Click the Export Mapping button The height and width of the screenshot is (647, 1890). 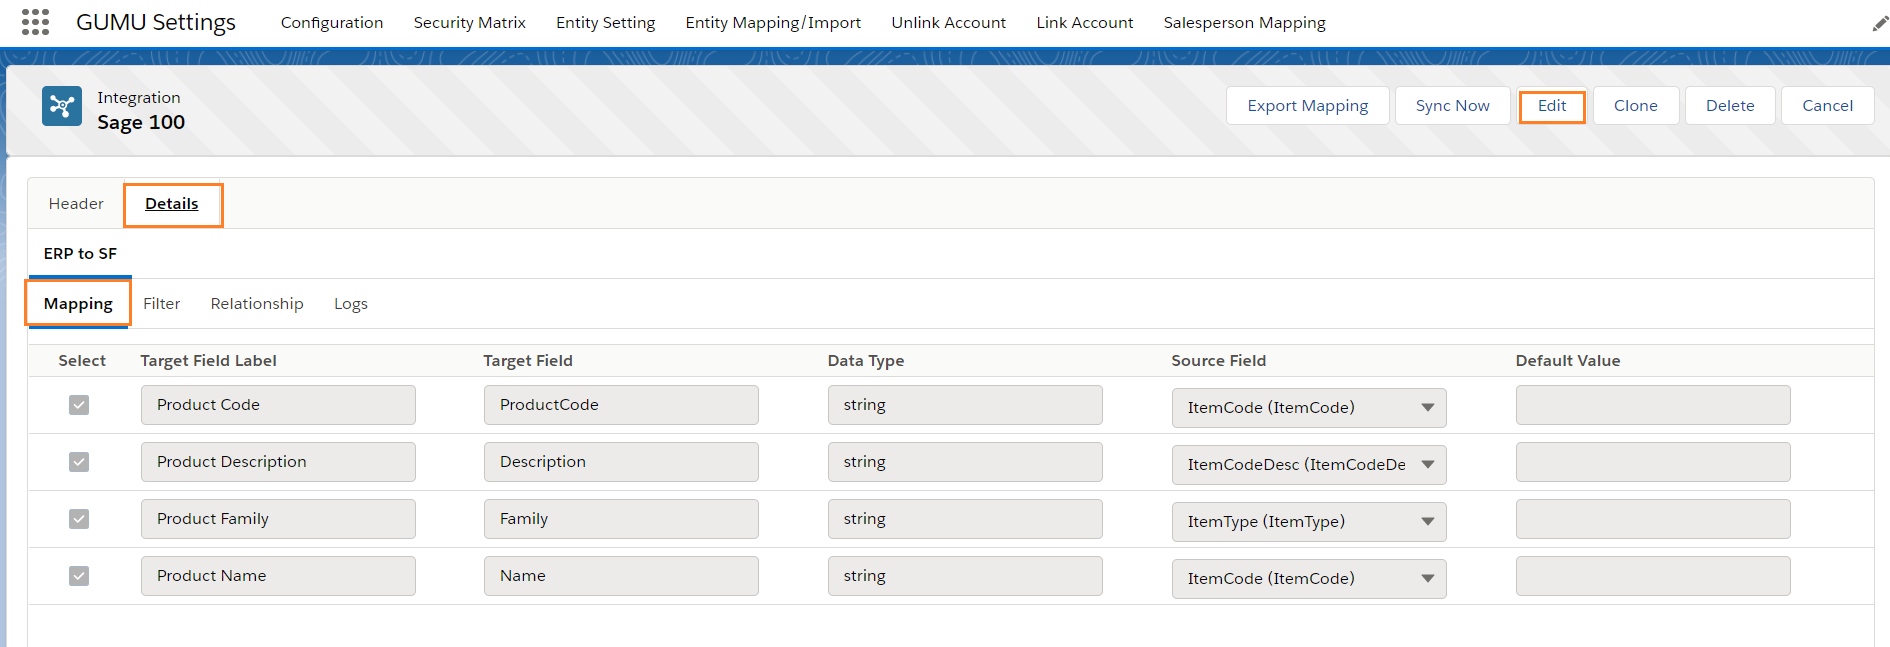click(1308, 106)
